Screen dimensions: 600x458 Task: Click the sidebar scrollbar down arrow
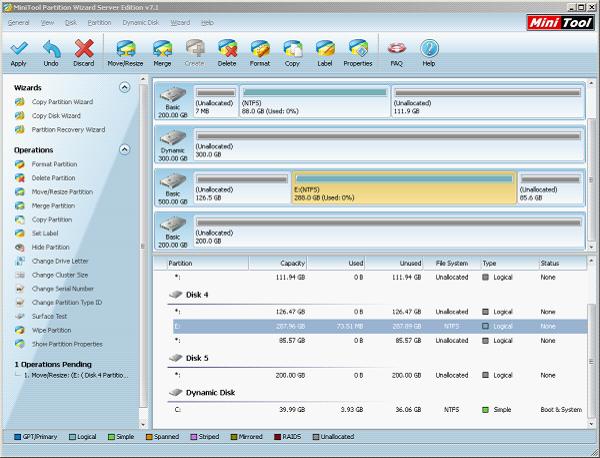click(x=143, y=424)
